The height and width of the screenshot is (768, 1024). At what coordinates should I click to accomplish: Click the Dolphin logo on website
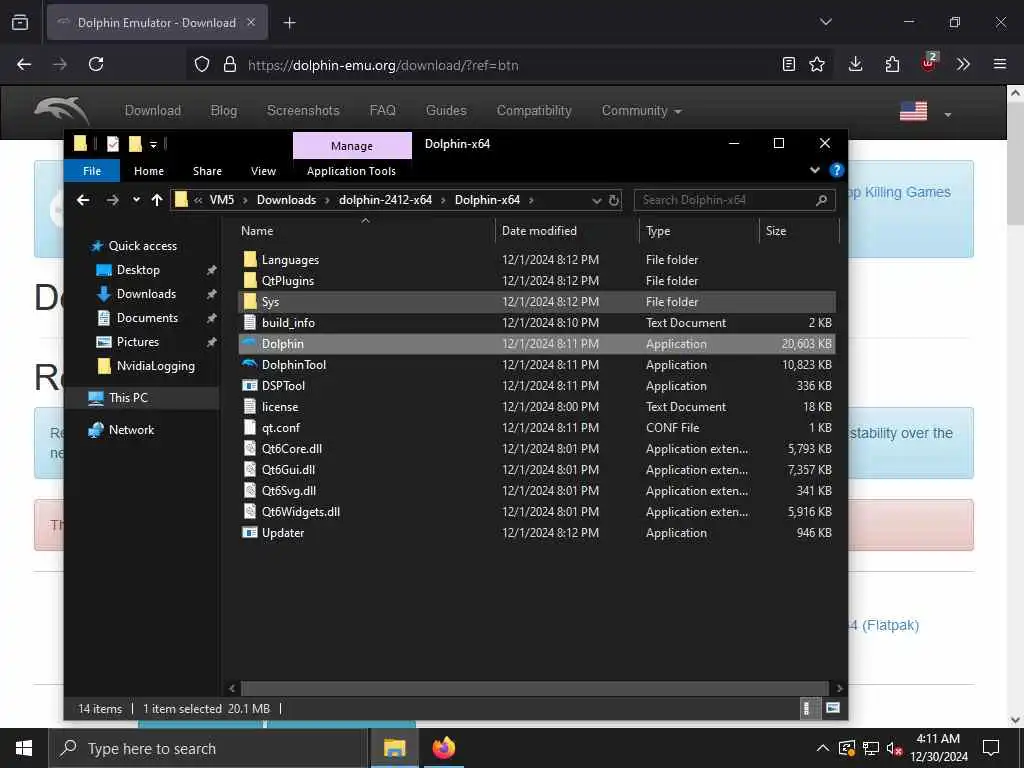point(62,110)
